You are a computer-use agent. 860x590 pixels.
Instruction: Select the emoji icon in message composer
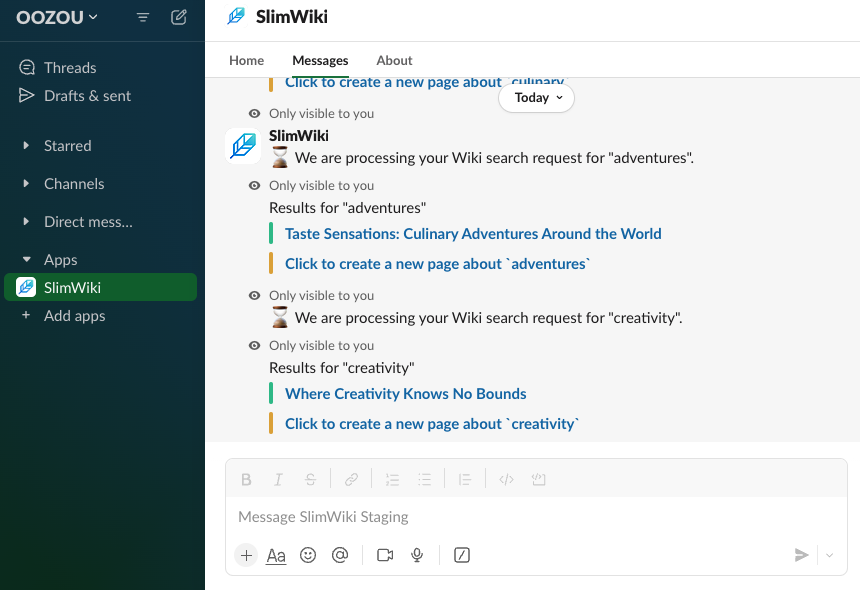308,555
